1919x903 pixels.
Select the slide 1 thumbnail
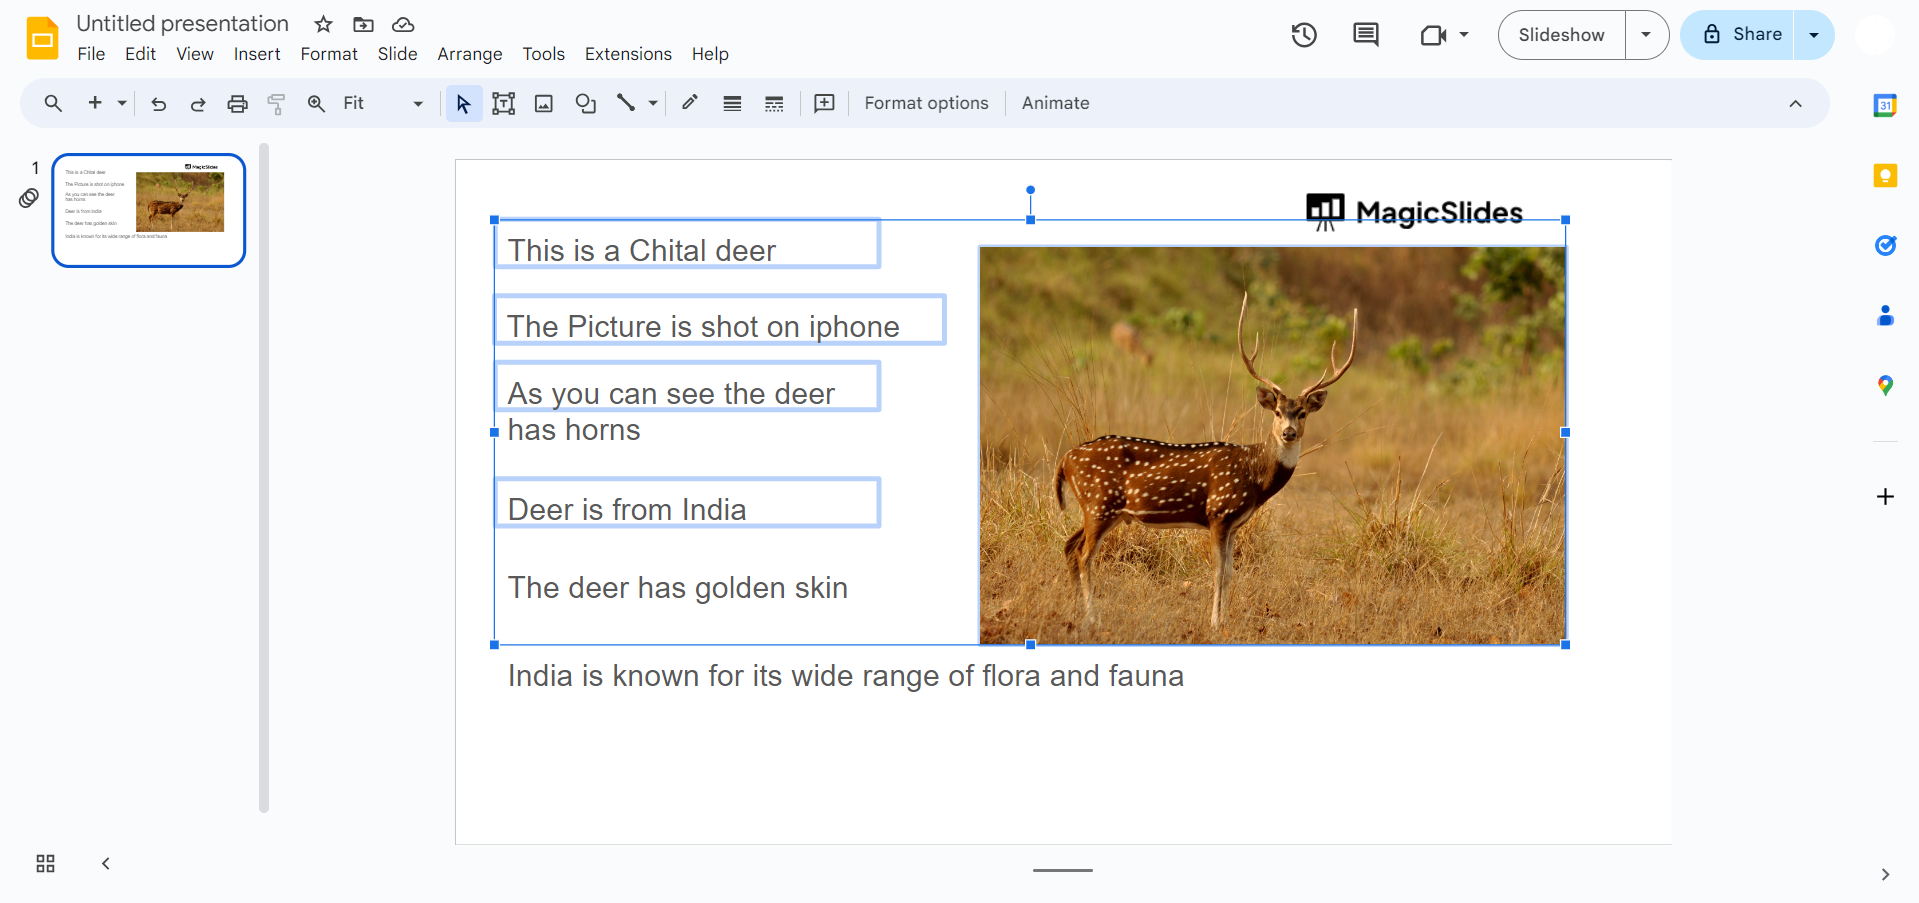(x=149, y=210)
